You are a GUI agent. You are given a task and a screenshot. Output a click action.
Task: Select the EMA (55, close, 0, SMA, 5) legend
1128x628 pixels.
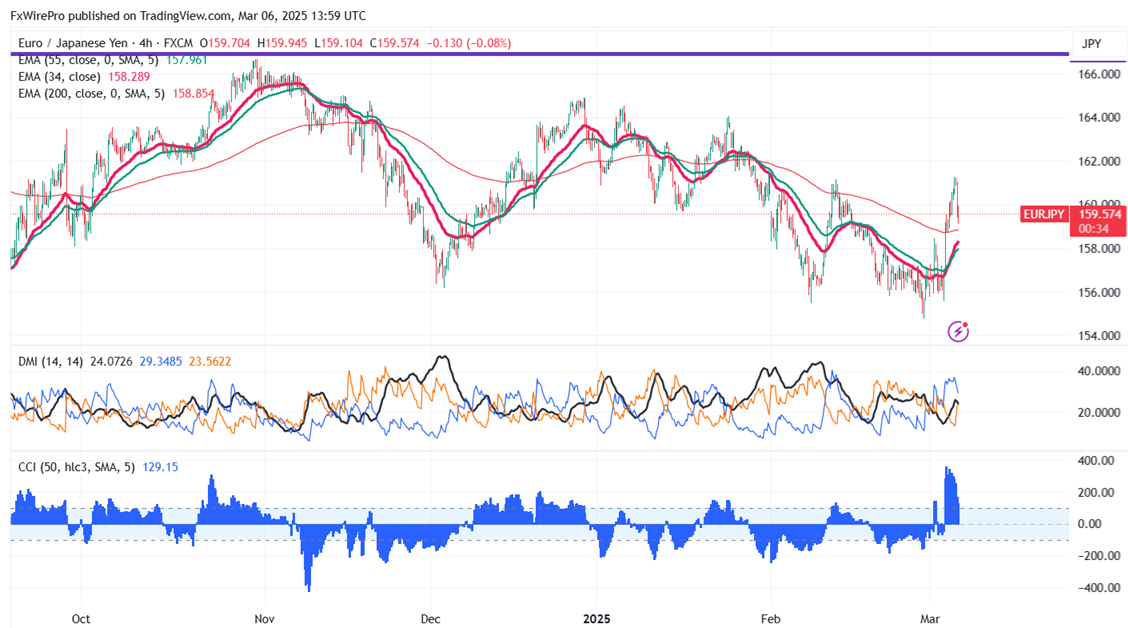[88, 60]
